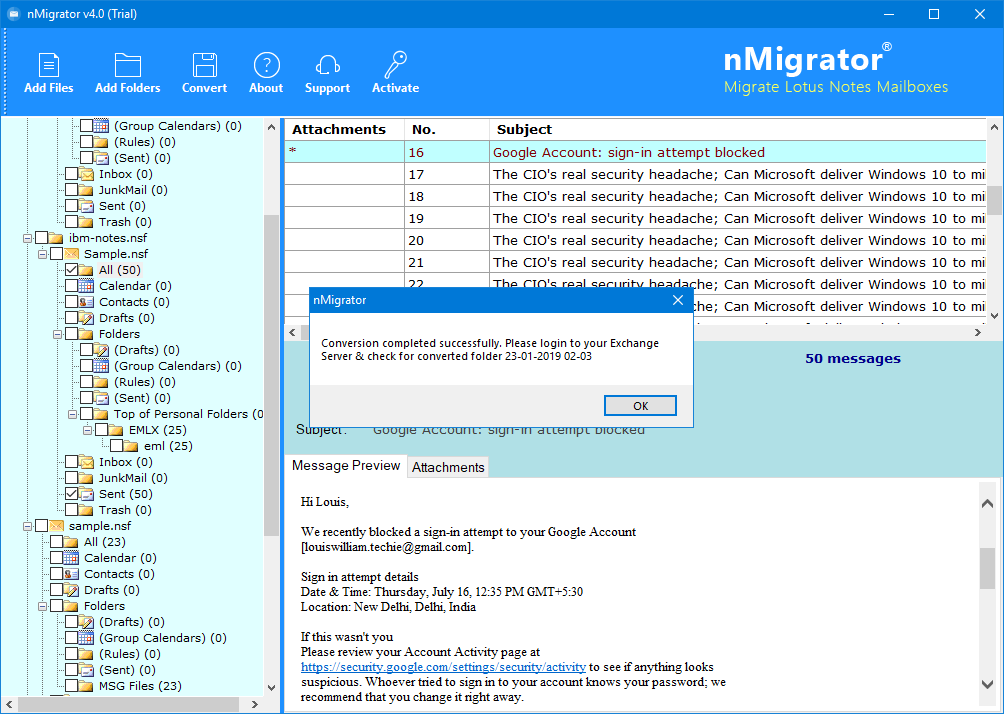
Task: Open the About information icon
Action: point(266,65)
